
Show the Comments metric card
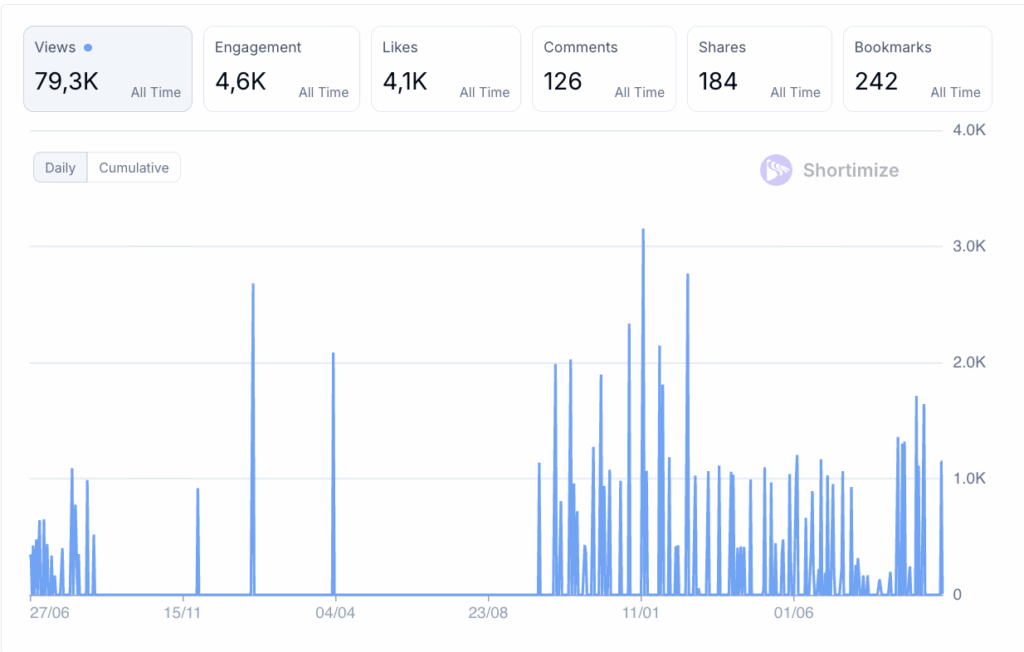point(603,68)
